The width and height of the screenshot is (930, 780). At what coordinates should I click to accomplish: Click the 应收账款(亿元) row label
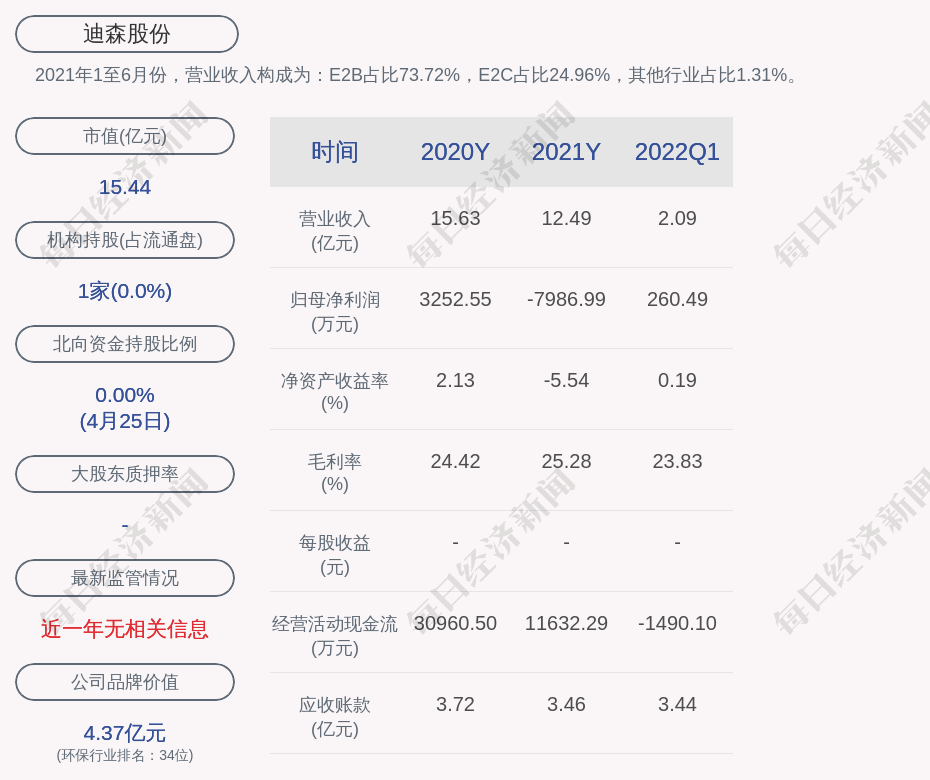pos(335,717)
